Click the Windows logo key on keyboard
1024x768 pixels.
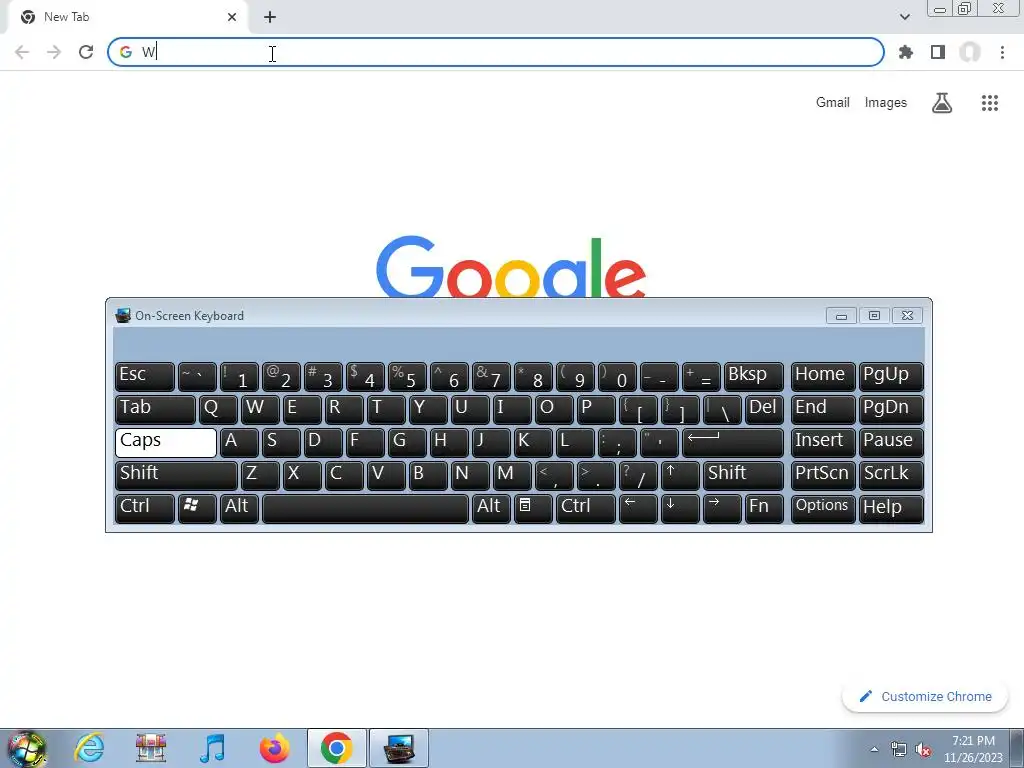[x=197, y=508]
